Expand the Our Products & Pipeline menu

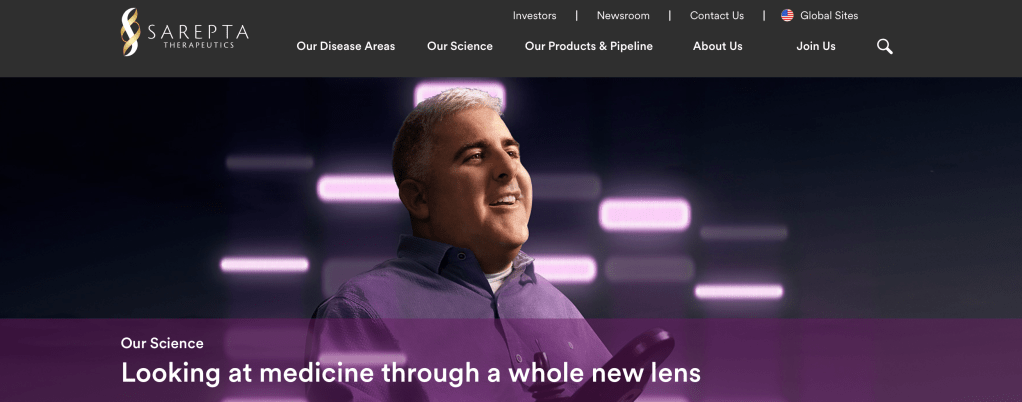[589, 46]
